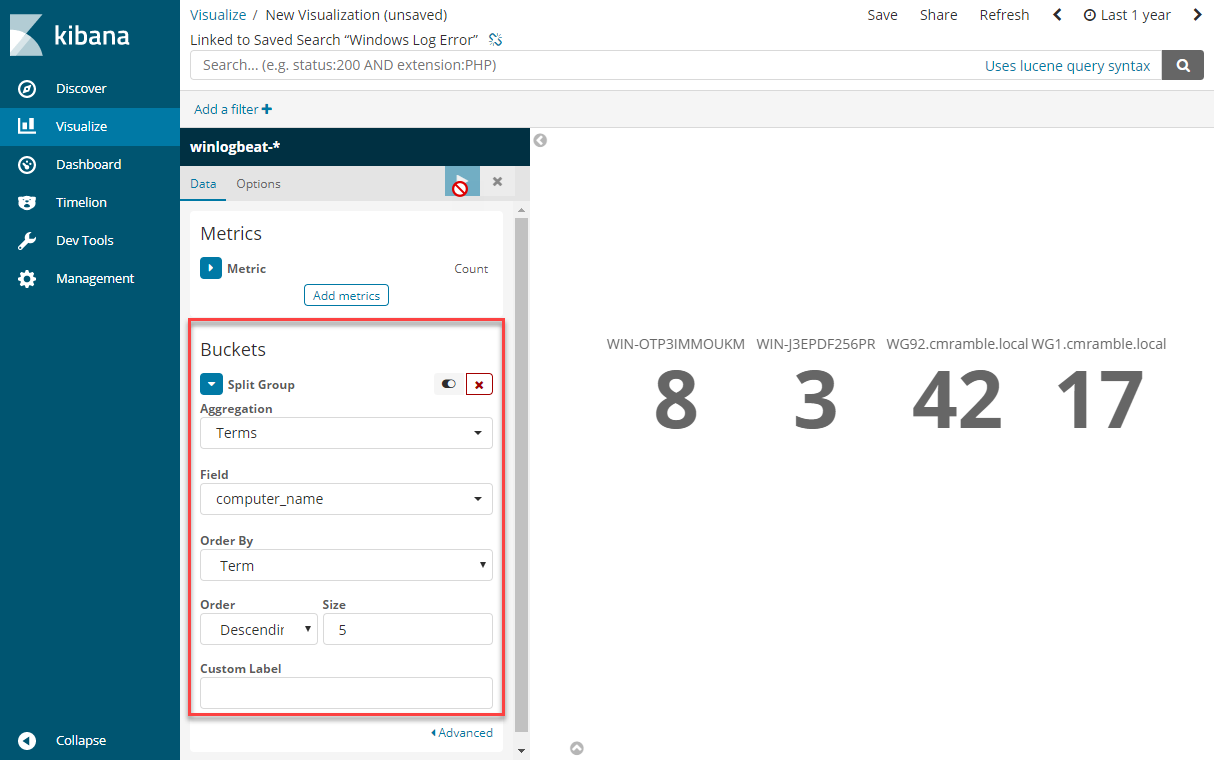Save the visualization
The image size is (1214, 760).
pos(882,15)
